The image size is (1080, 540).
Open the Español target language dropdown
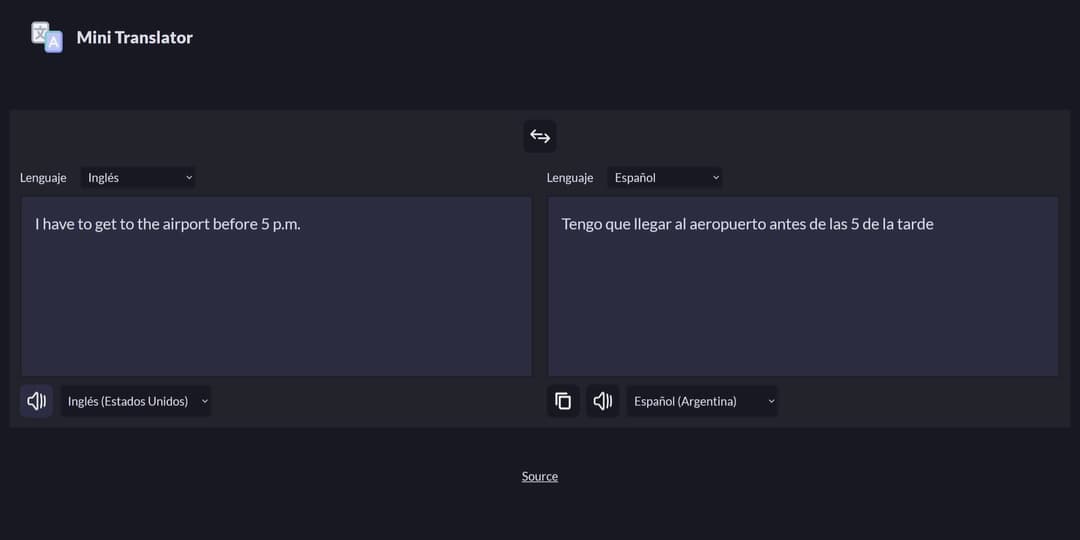(665, 178)
